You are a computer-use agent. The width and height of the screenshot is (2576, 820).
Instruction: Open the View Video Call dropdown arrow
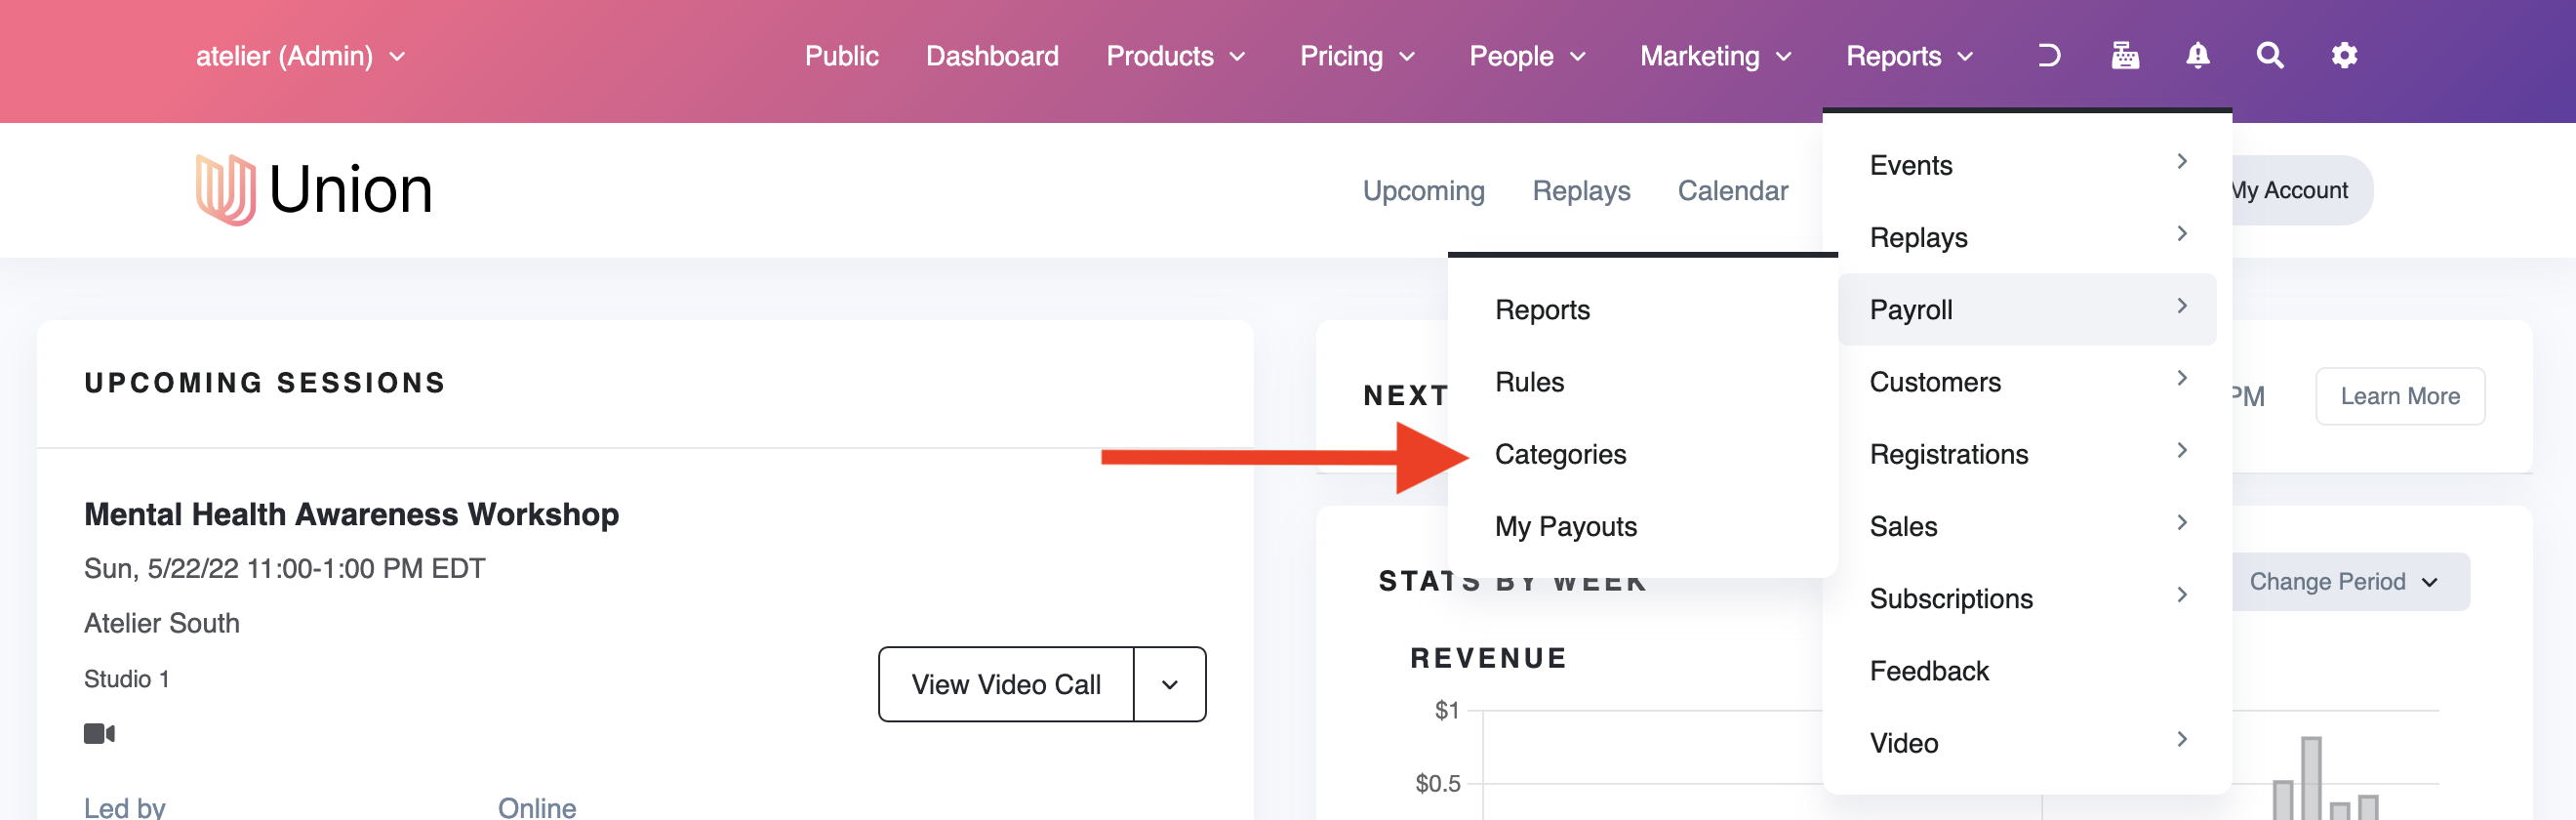1169,685
